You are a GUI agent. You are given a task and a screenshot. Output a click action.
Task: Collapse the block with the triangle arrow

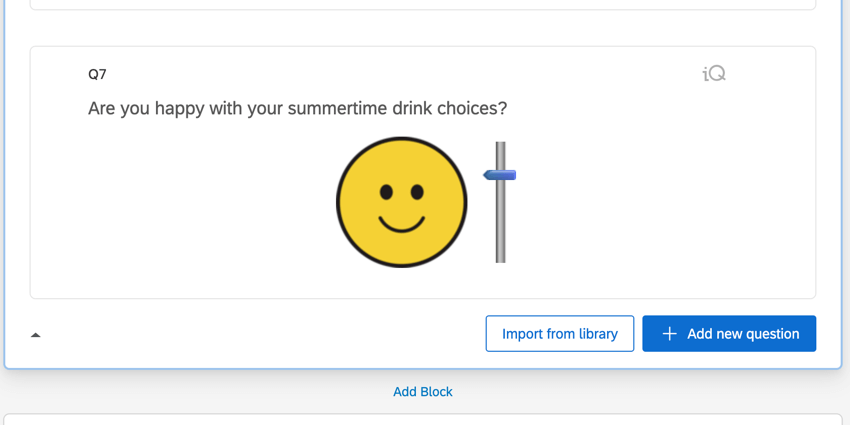click(36, 335)
